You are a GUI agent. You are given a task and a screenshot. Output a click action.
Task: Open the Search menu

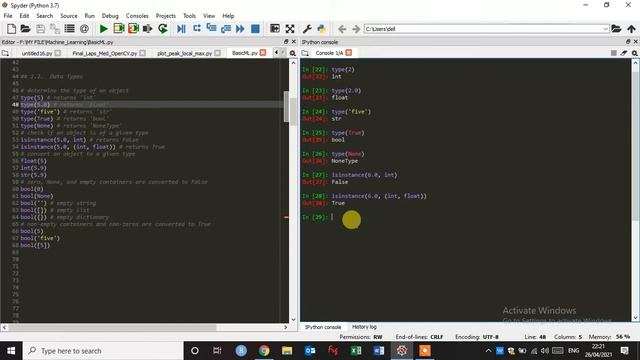click(44, 16)
